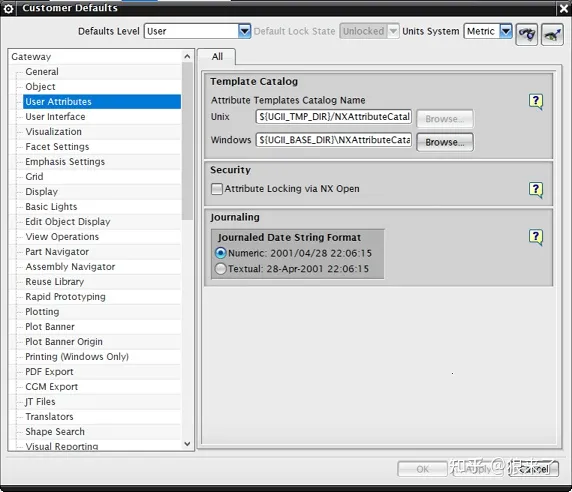Viewport: 572px width, 492px height.
Task: Open the Units System dropdown
Action: pos(506,31)
